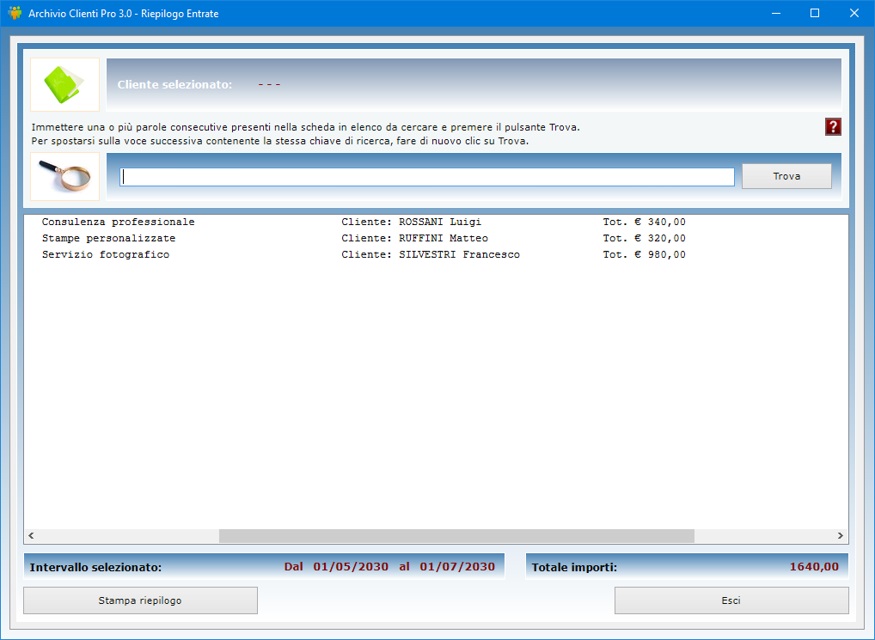
Task: Click the left arrow of the horizontal scrollbar
Action: (31, 536)
